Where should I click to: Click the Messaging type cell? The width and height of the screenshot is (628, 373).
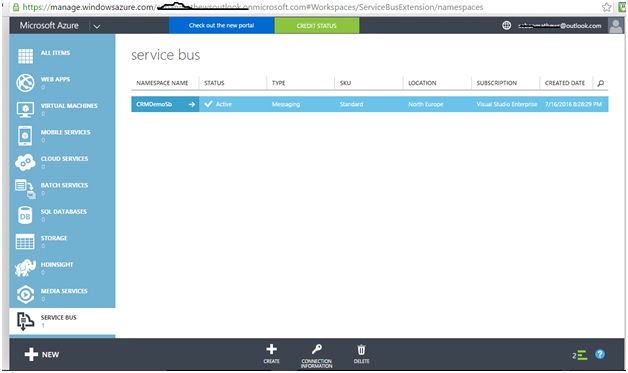tap(286, 104)
